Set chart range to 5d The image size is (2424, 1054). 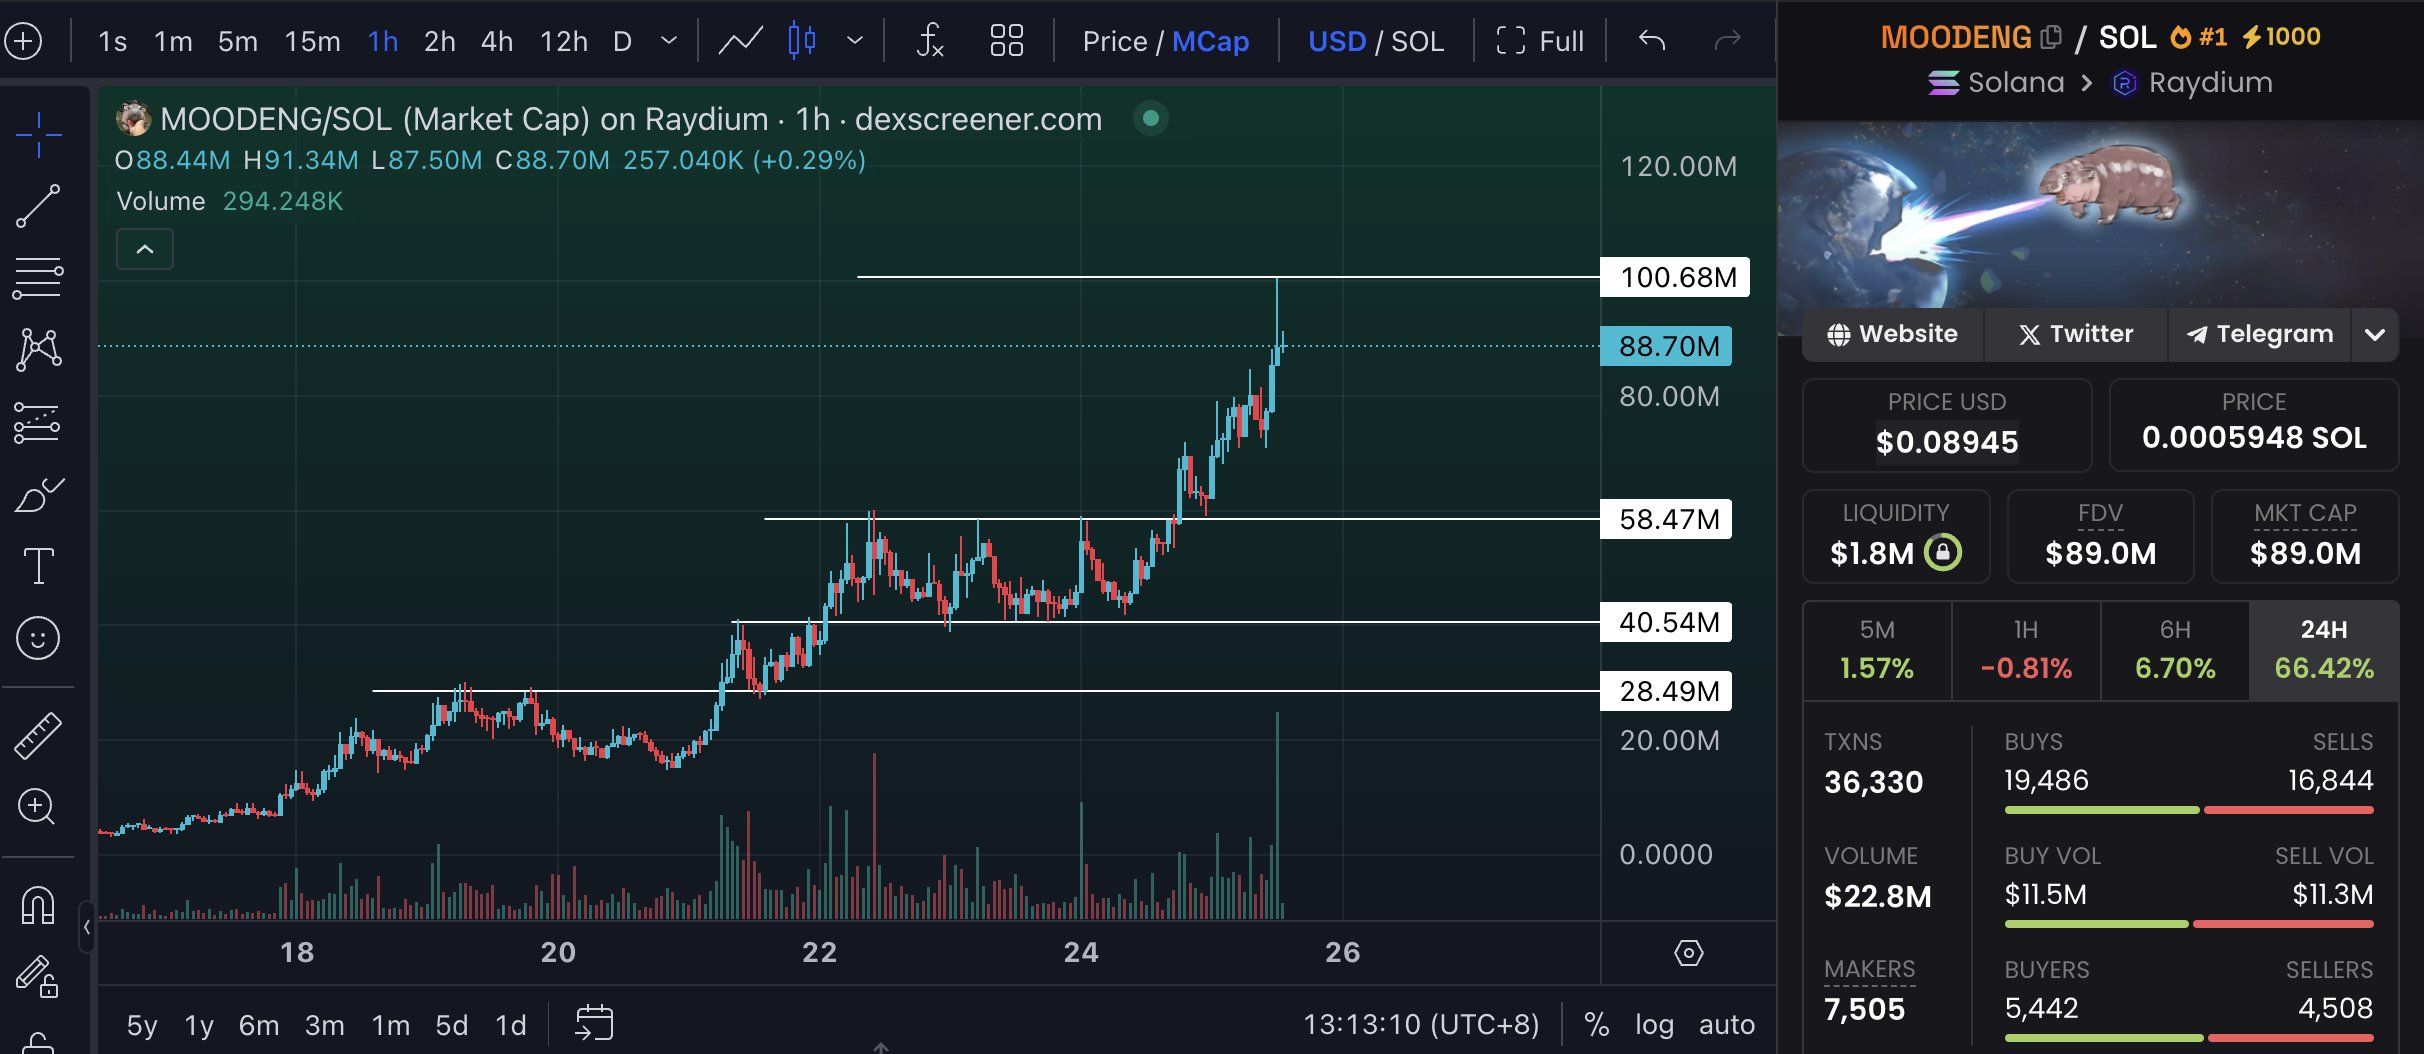coord(452,1025)
